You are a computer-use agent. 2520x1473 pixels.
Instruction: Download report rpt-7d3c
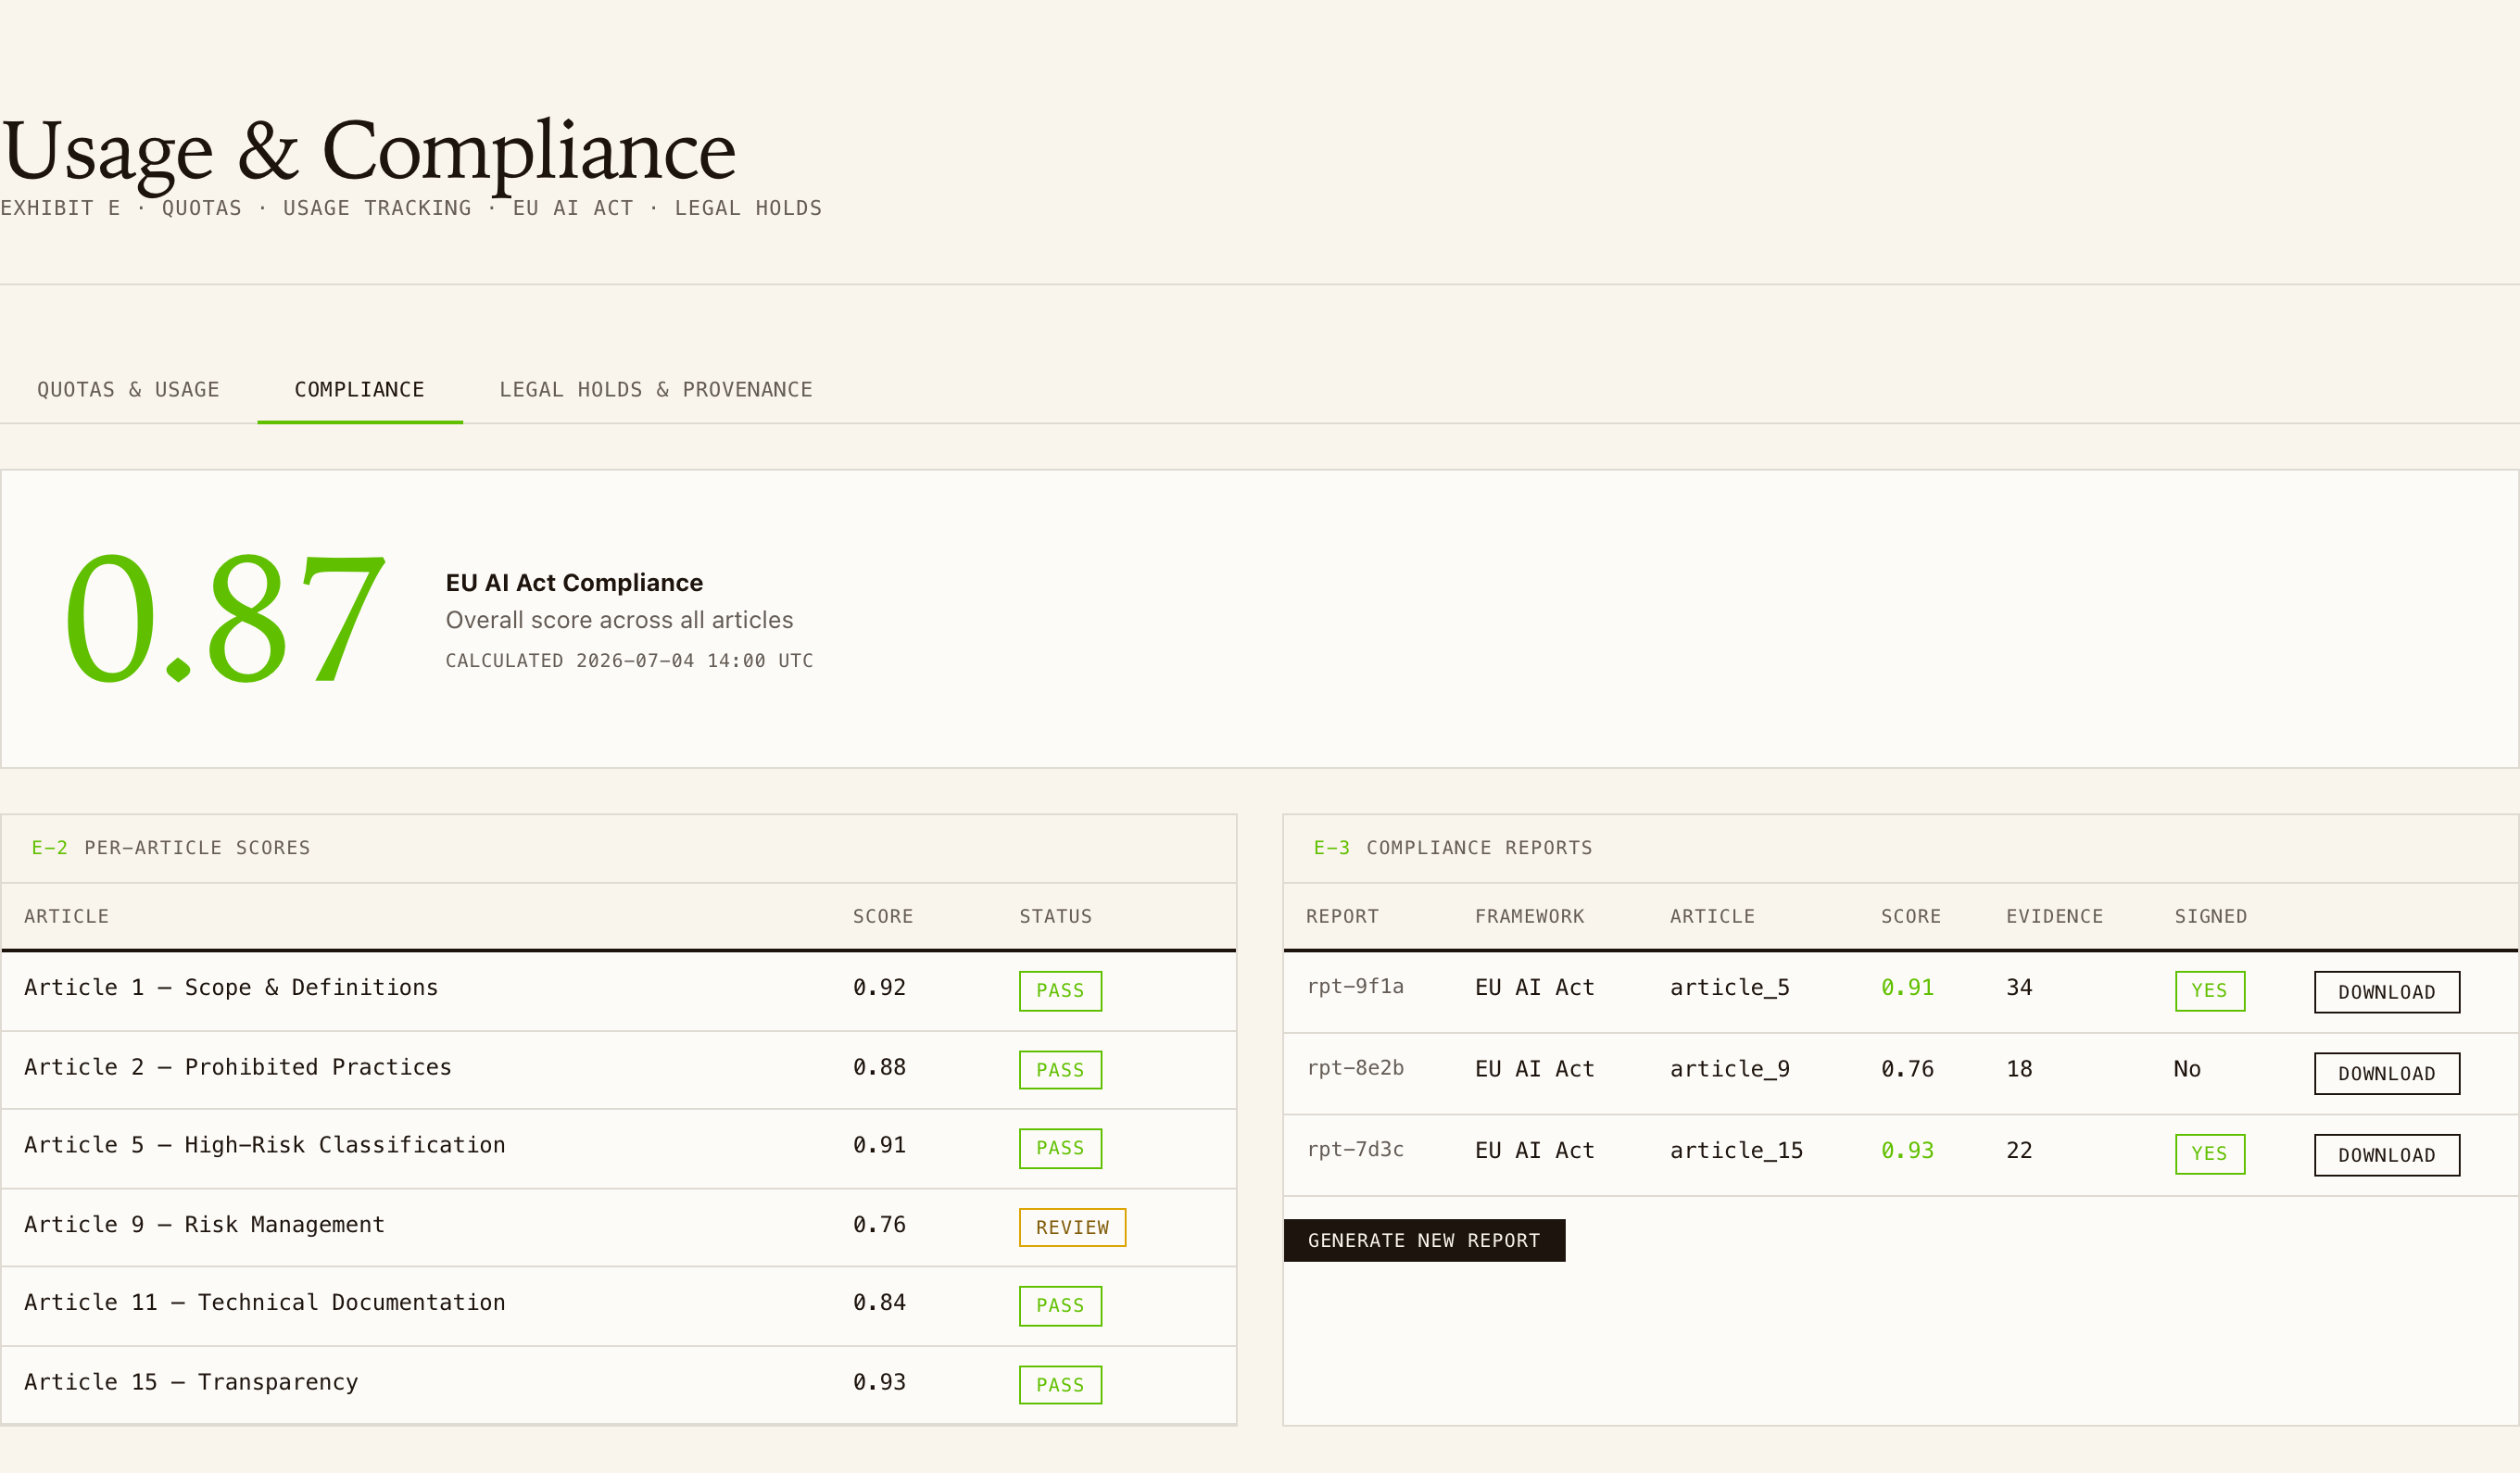click(x=2386, y=1155)
